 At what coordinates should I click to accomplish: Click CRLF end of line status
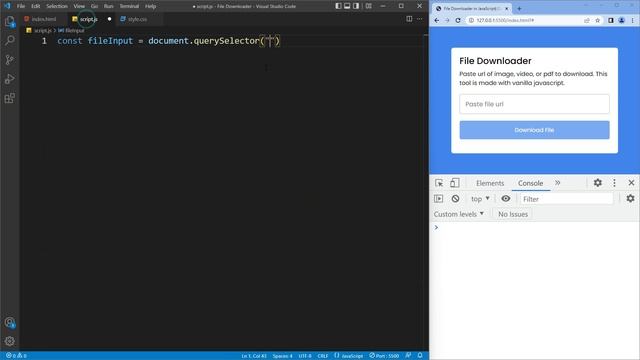point(323,356)
